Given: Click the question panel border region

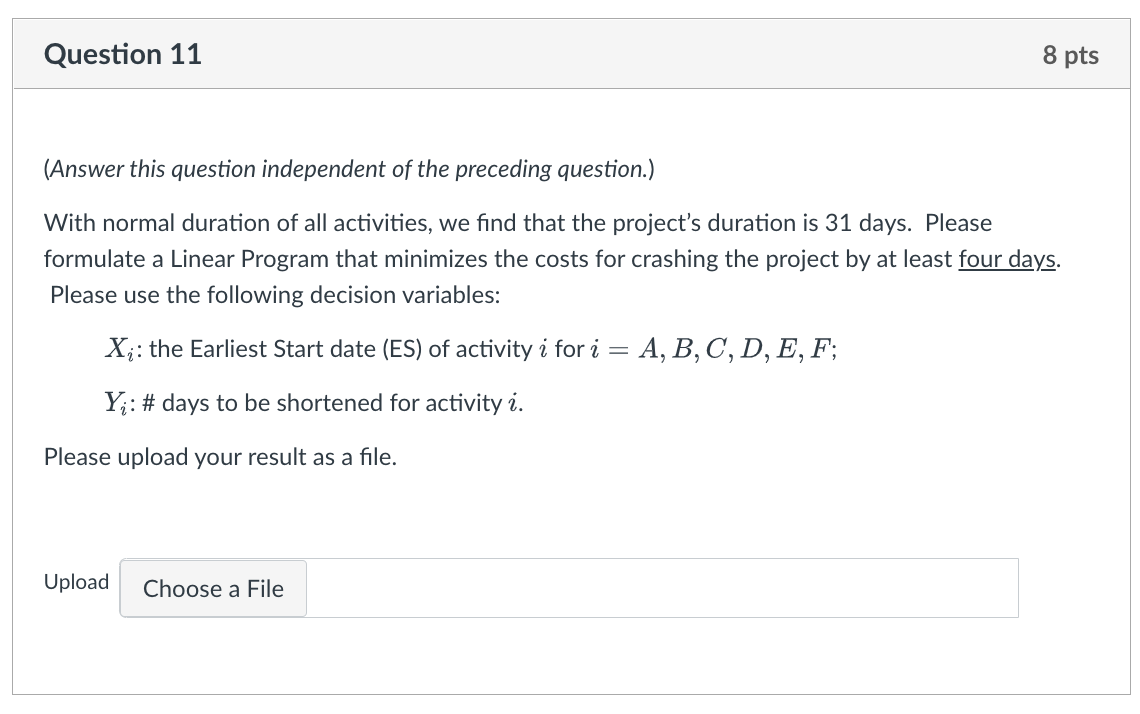Looking at the screenshot, I should point(15,350).
